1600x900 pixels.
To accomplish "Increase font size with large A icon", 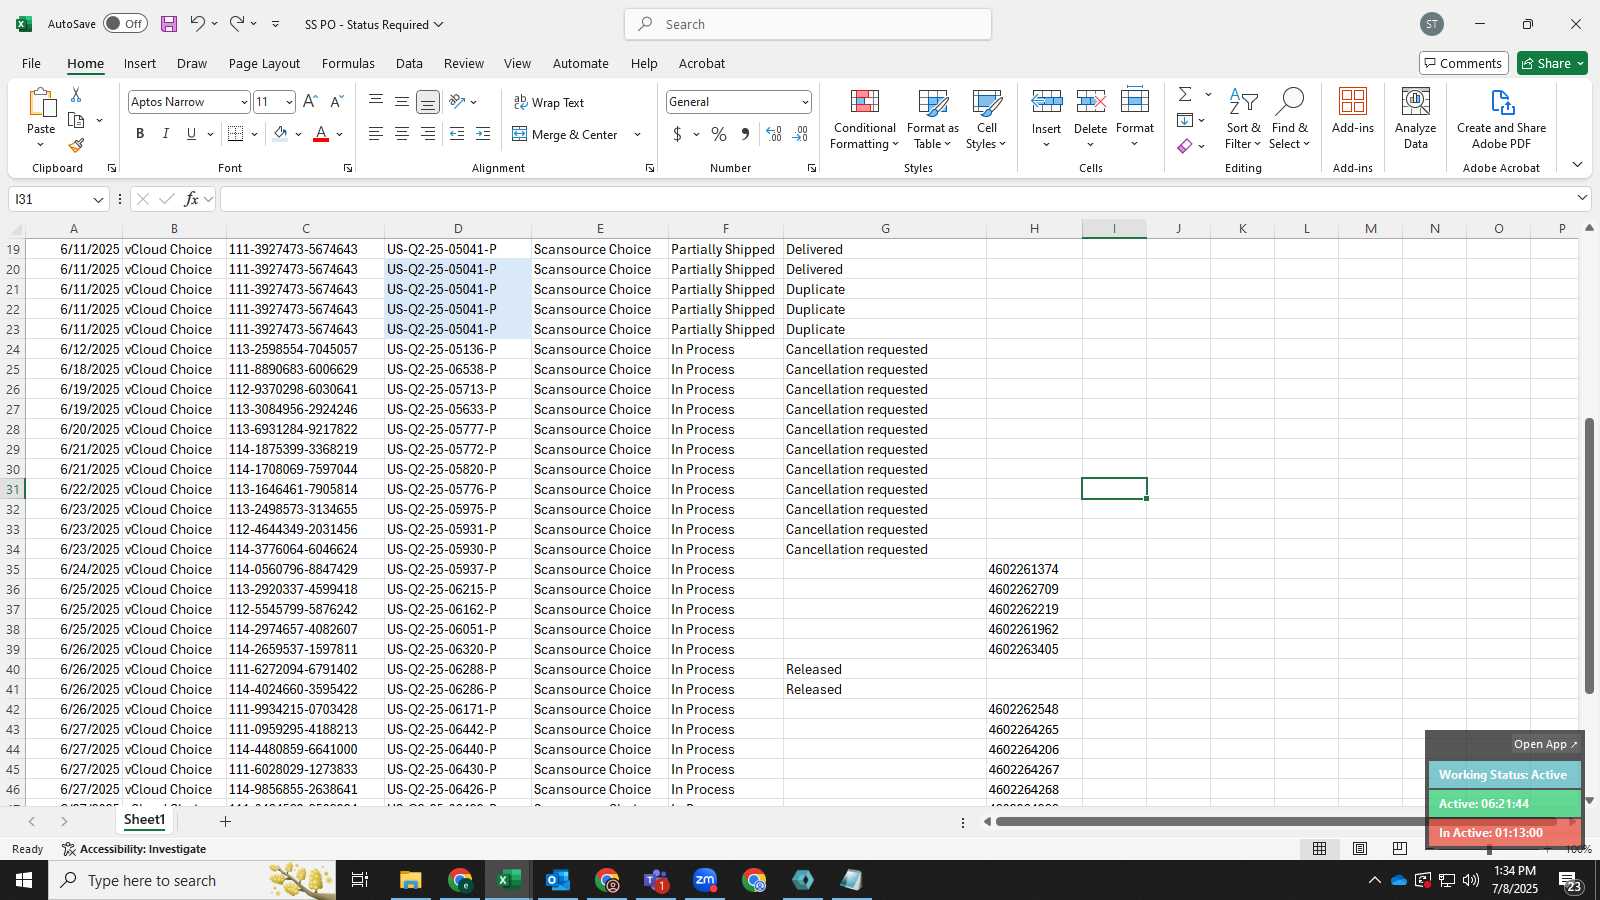I will tap(310, 102).
